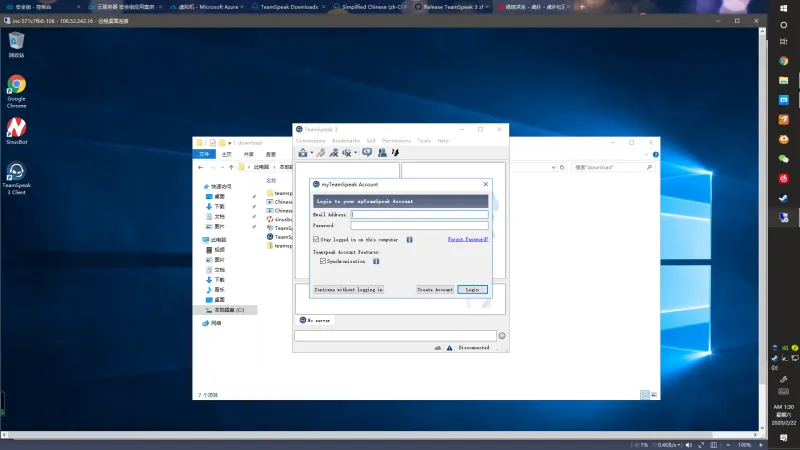Open the Tools menu in TeamSpeak

click(x=424, y=141)
